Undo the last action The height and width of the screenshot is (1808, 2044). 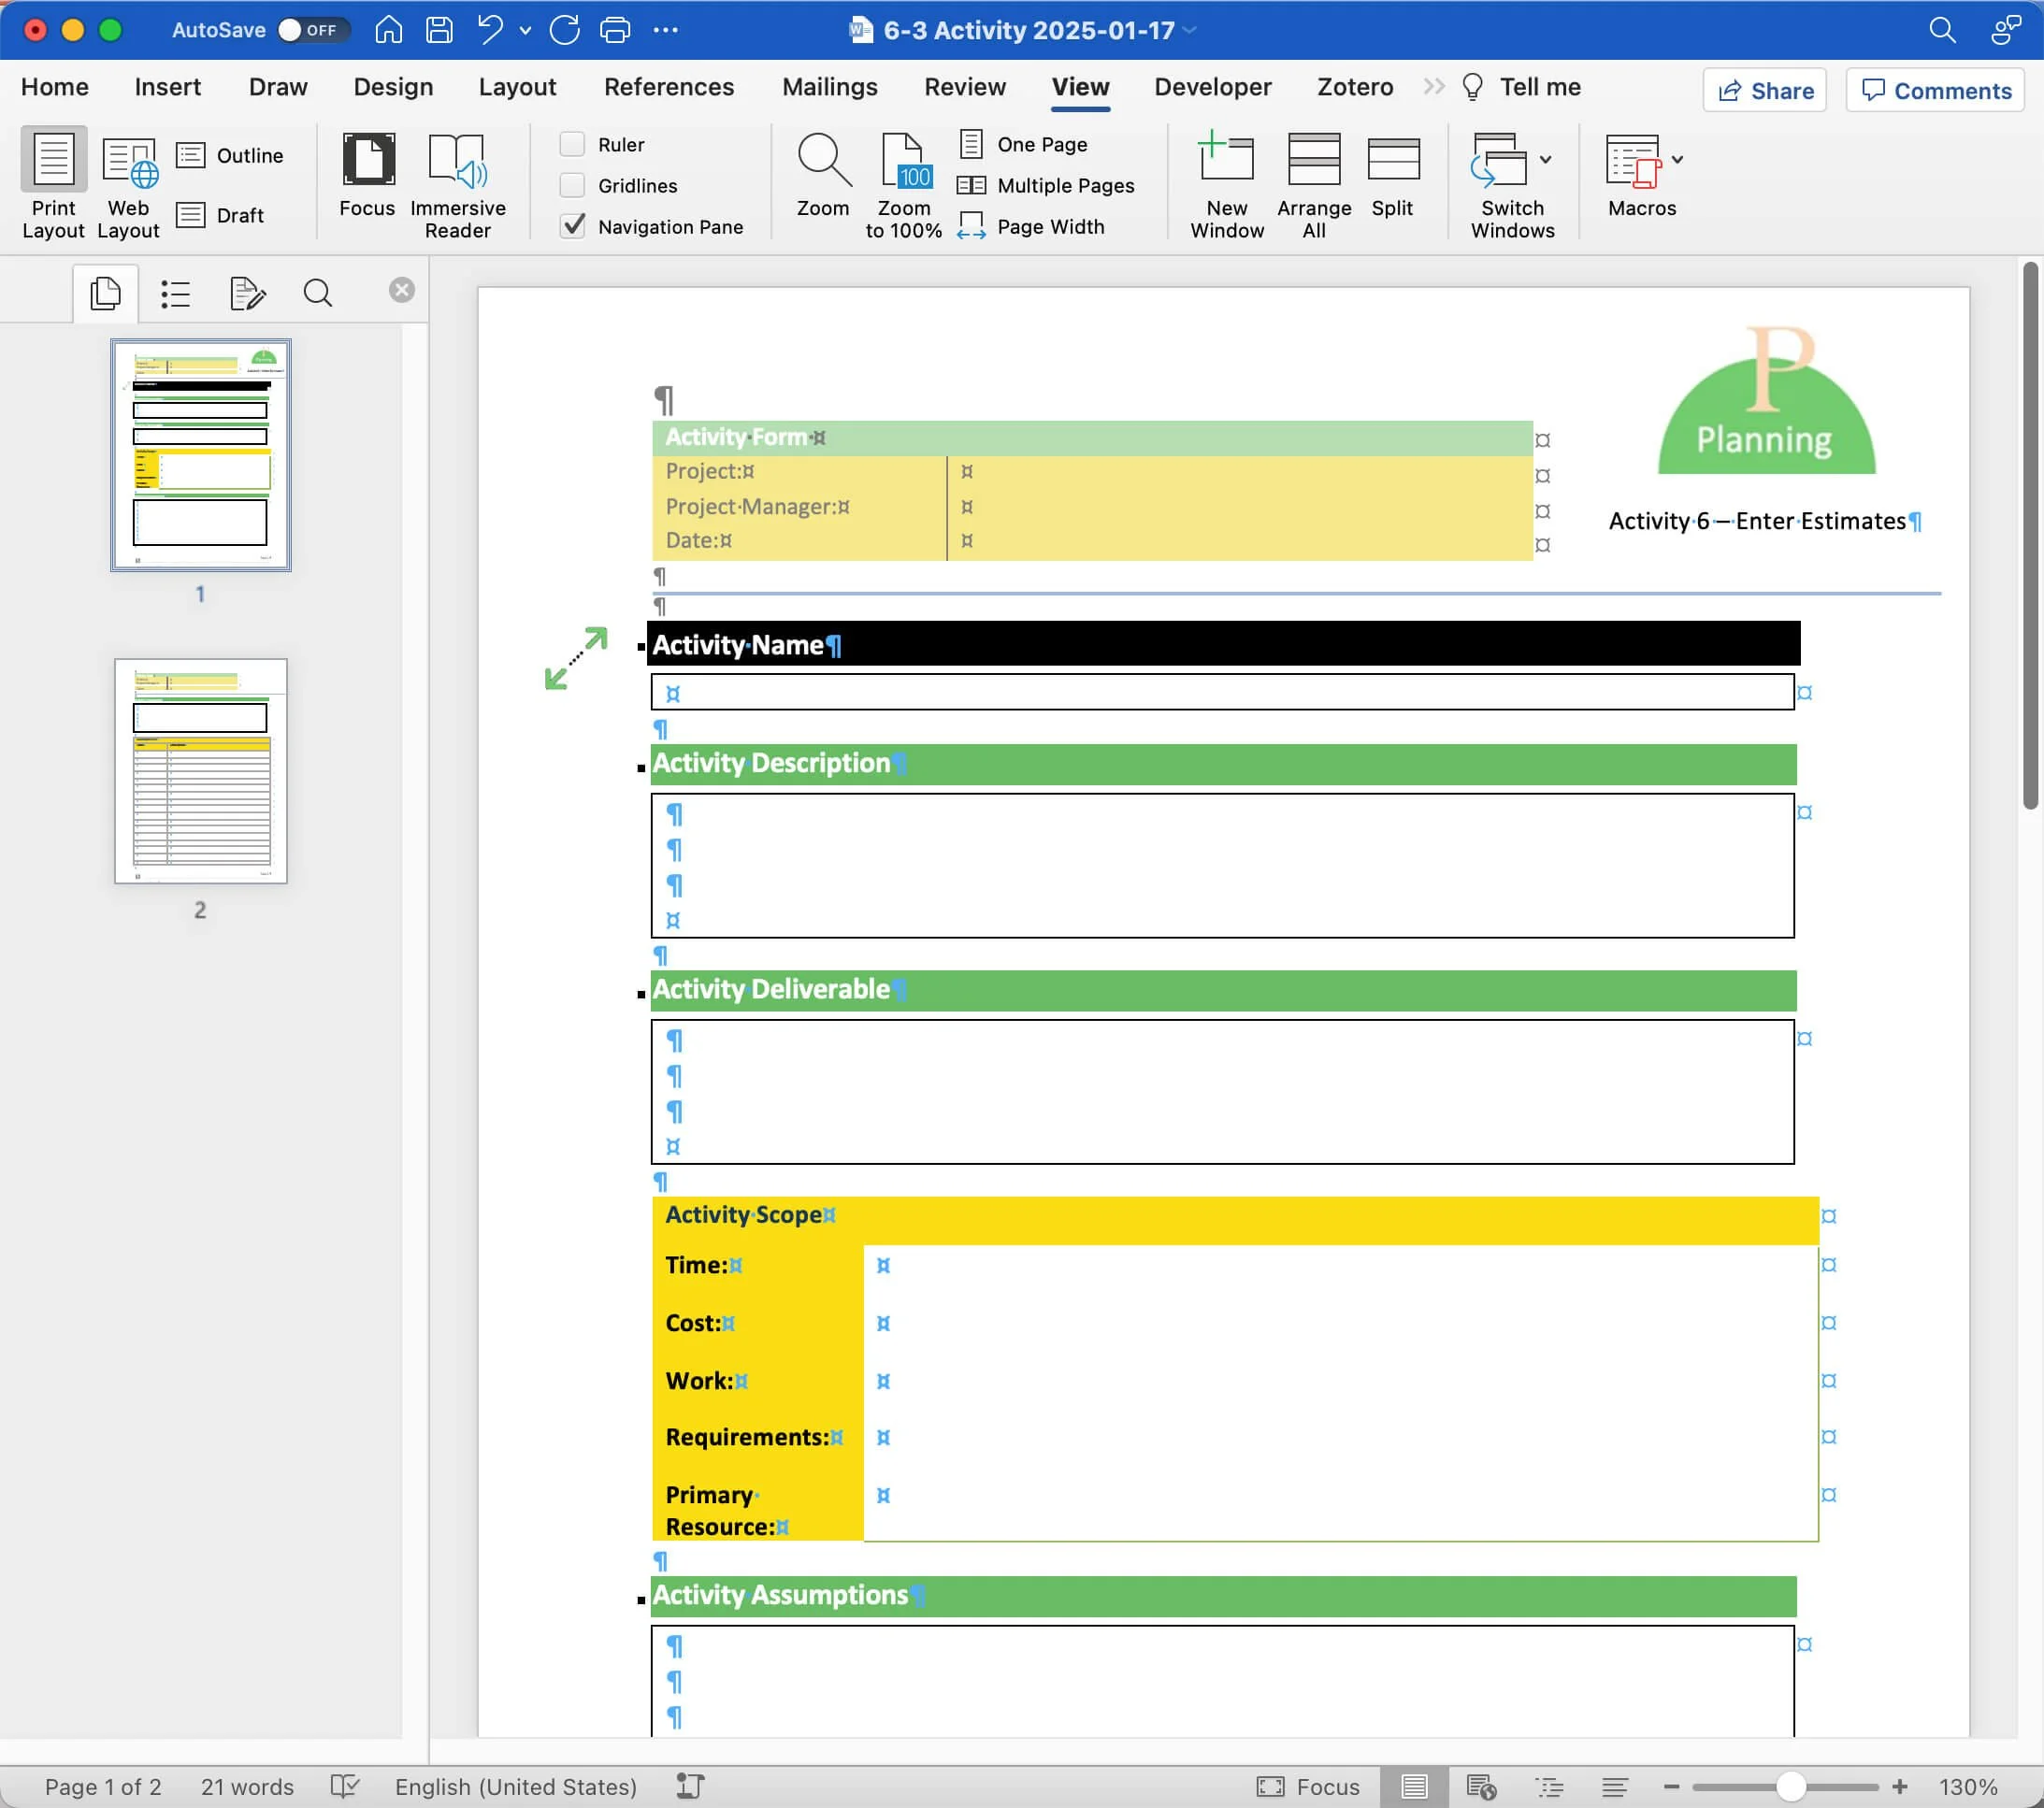tap(490, 30)
